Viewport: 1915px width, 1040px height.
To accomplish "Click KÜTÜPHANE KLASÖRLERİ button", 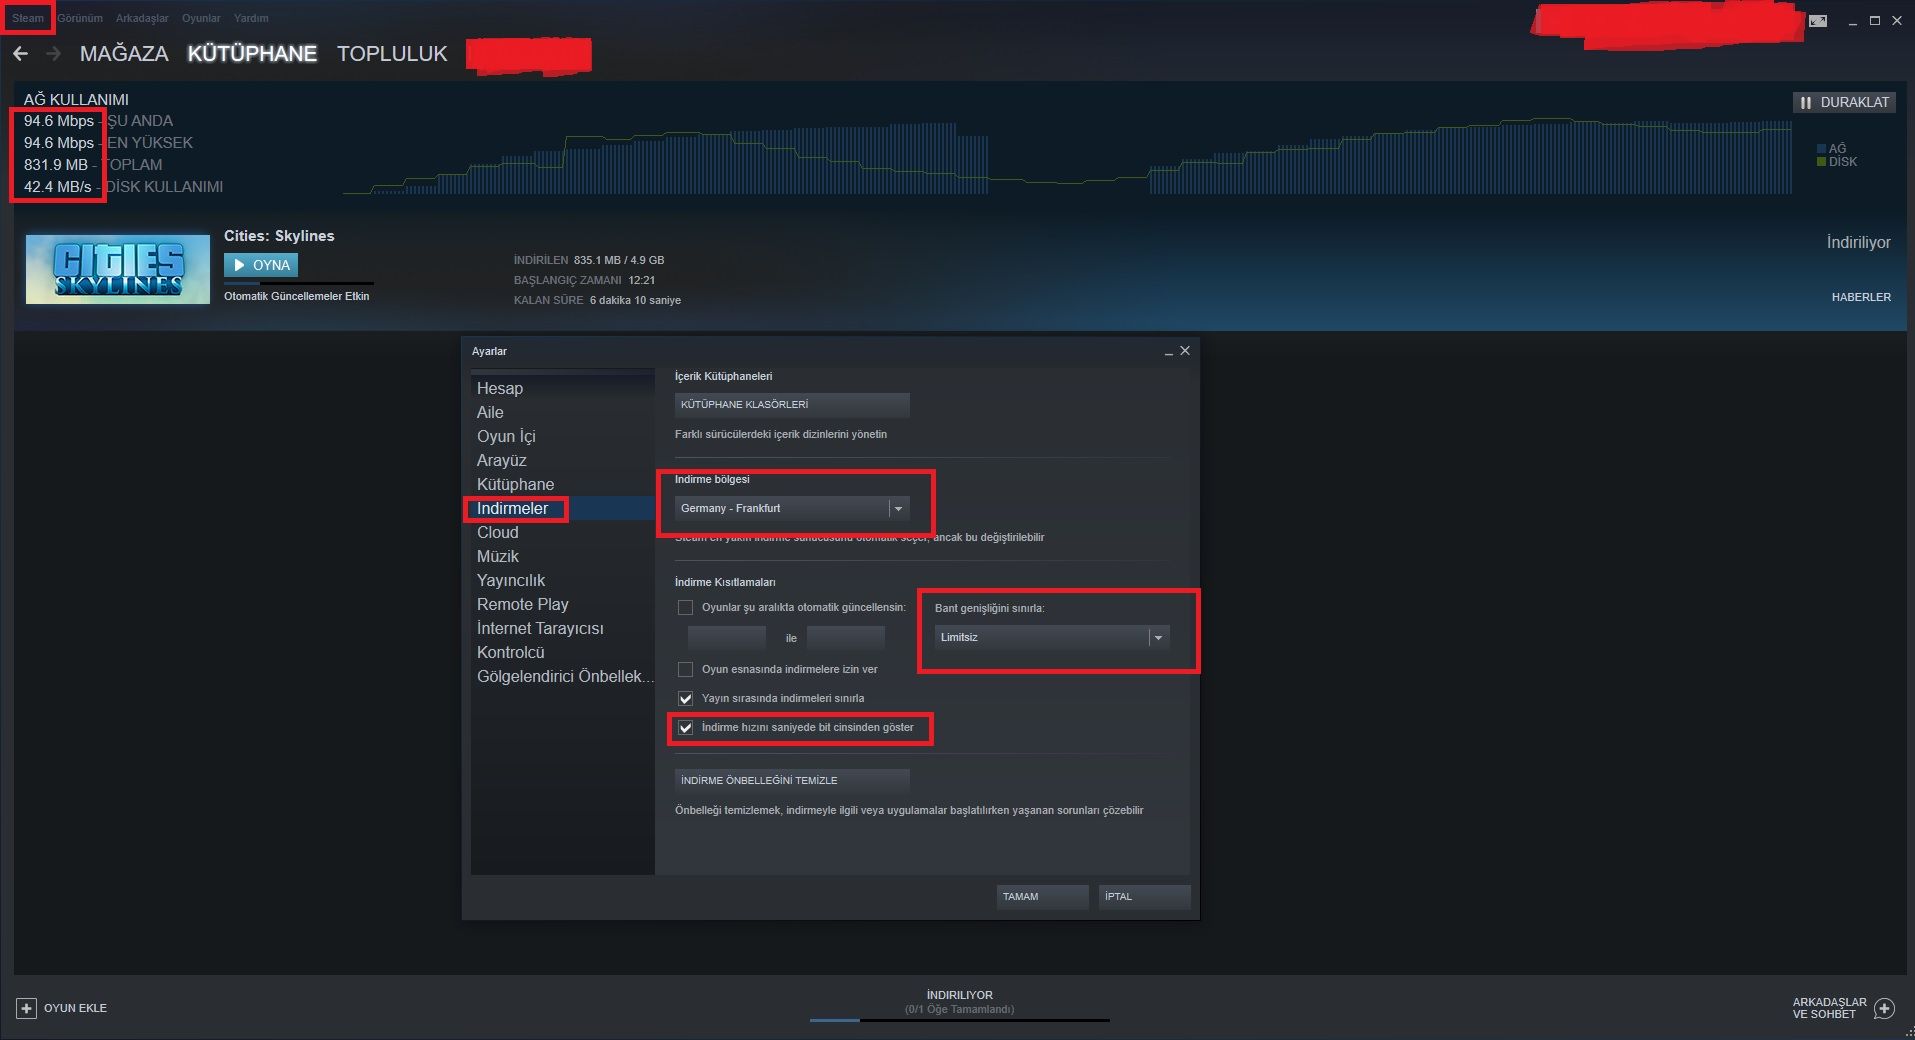I will click(x=792, y=404).
